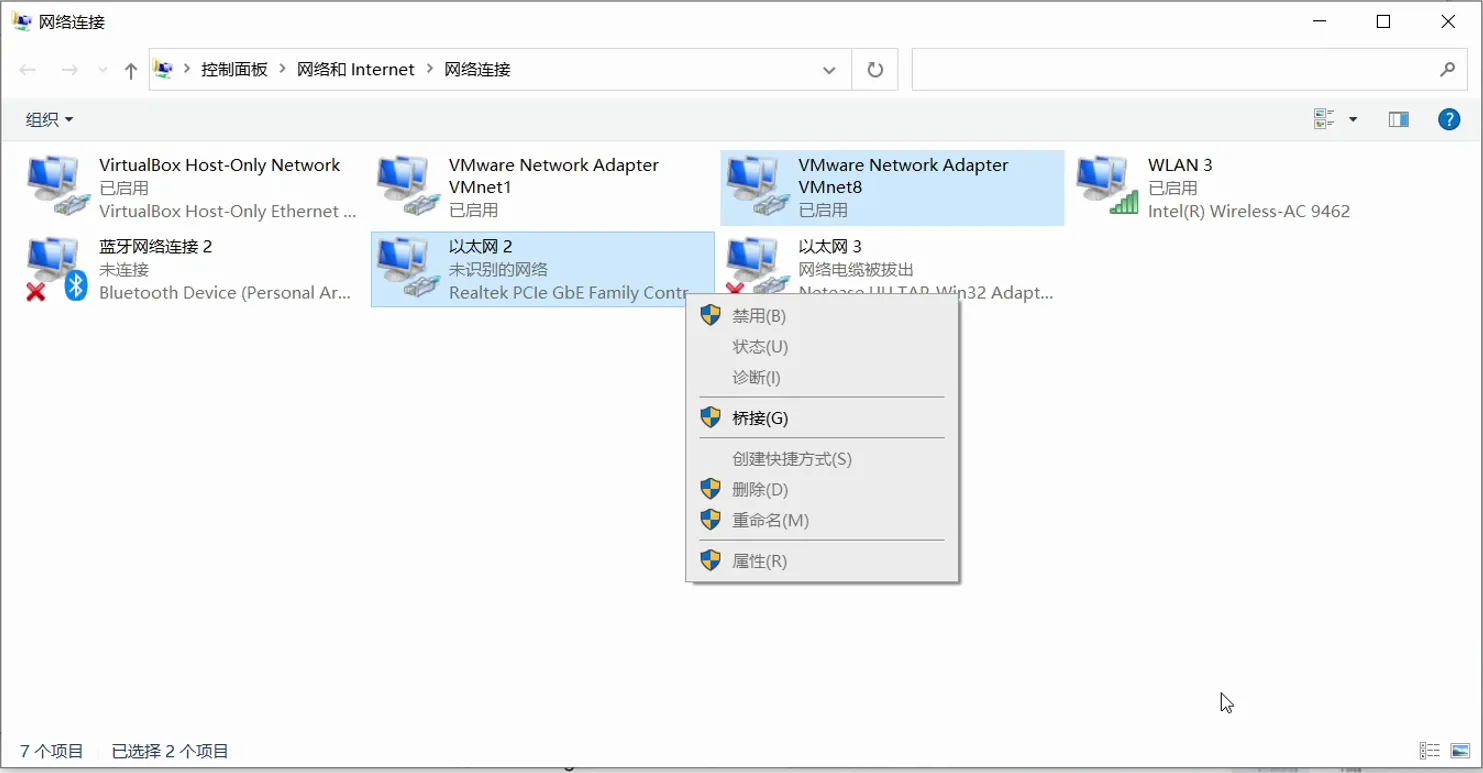This screenshot has height=773, width=1483.
Task: Expand the recent locations dropdown arrow
Action: tap(102, 70)
